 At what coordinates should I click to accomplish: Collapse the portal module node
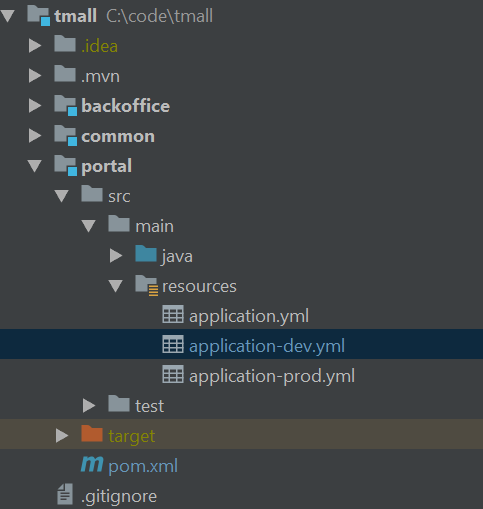(x=35, y=166)
